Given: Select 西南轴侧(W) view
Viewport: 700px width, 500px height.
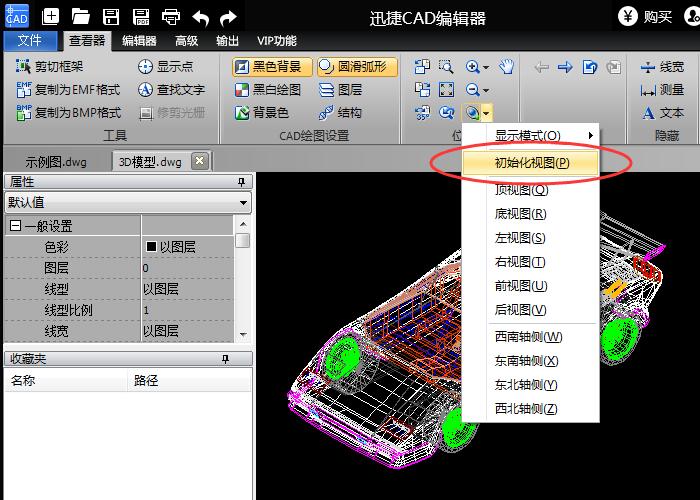Looking at the screenshot, I should click(x=529, y=337).
